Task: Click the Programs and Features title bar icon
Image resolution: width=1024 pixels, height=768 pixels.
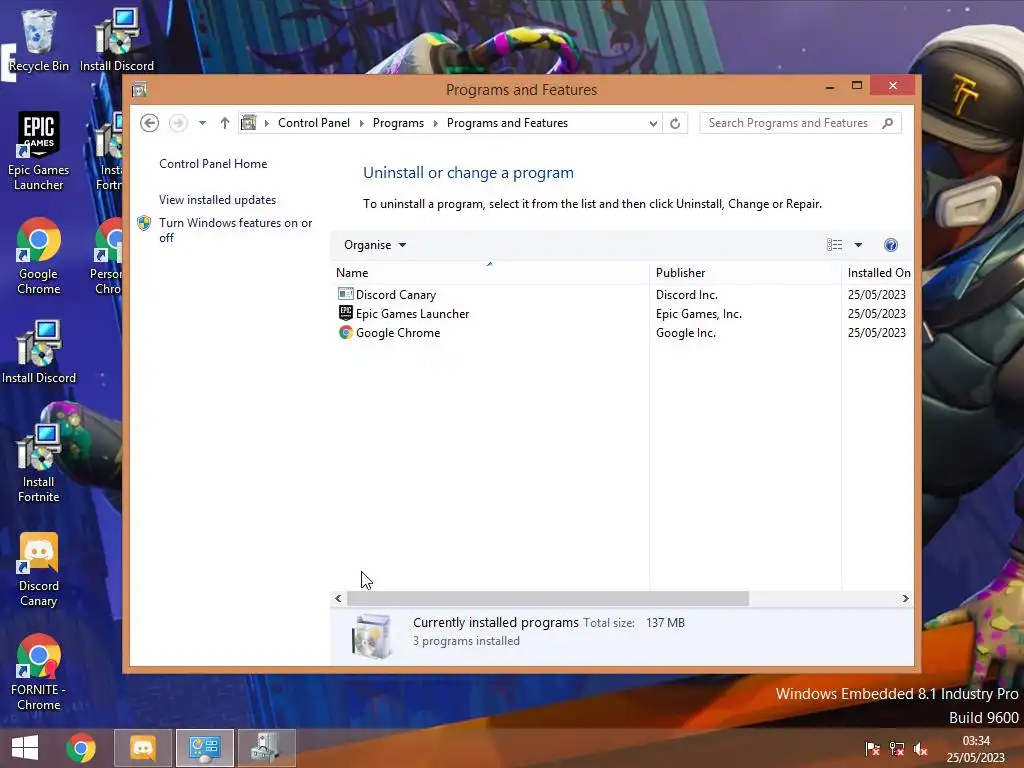Action: point(139,89)
